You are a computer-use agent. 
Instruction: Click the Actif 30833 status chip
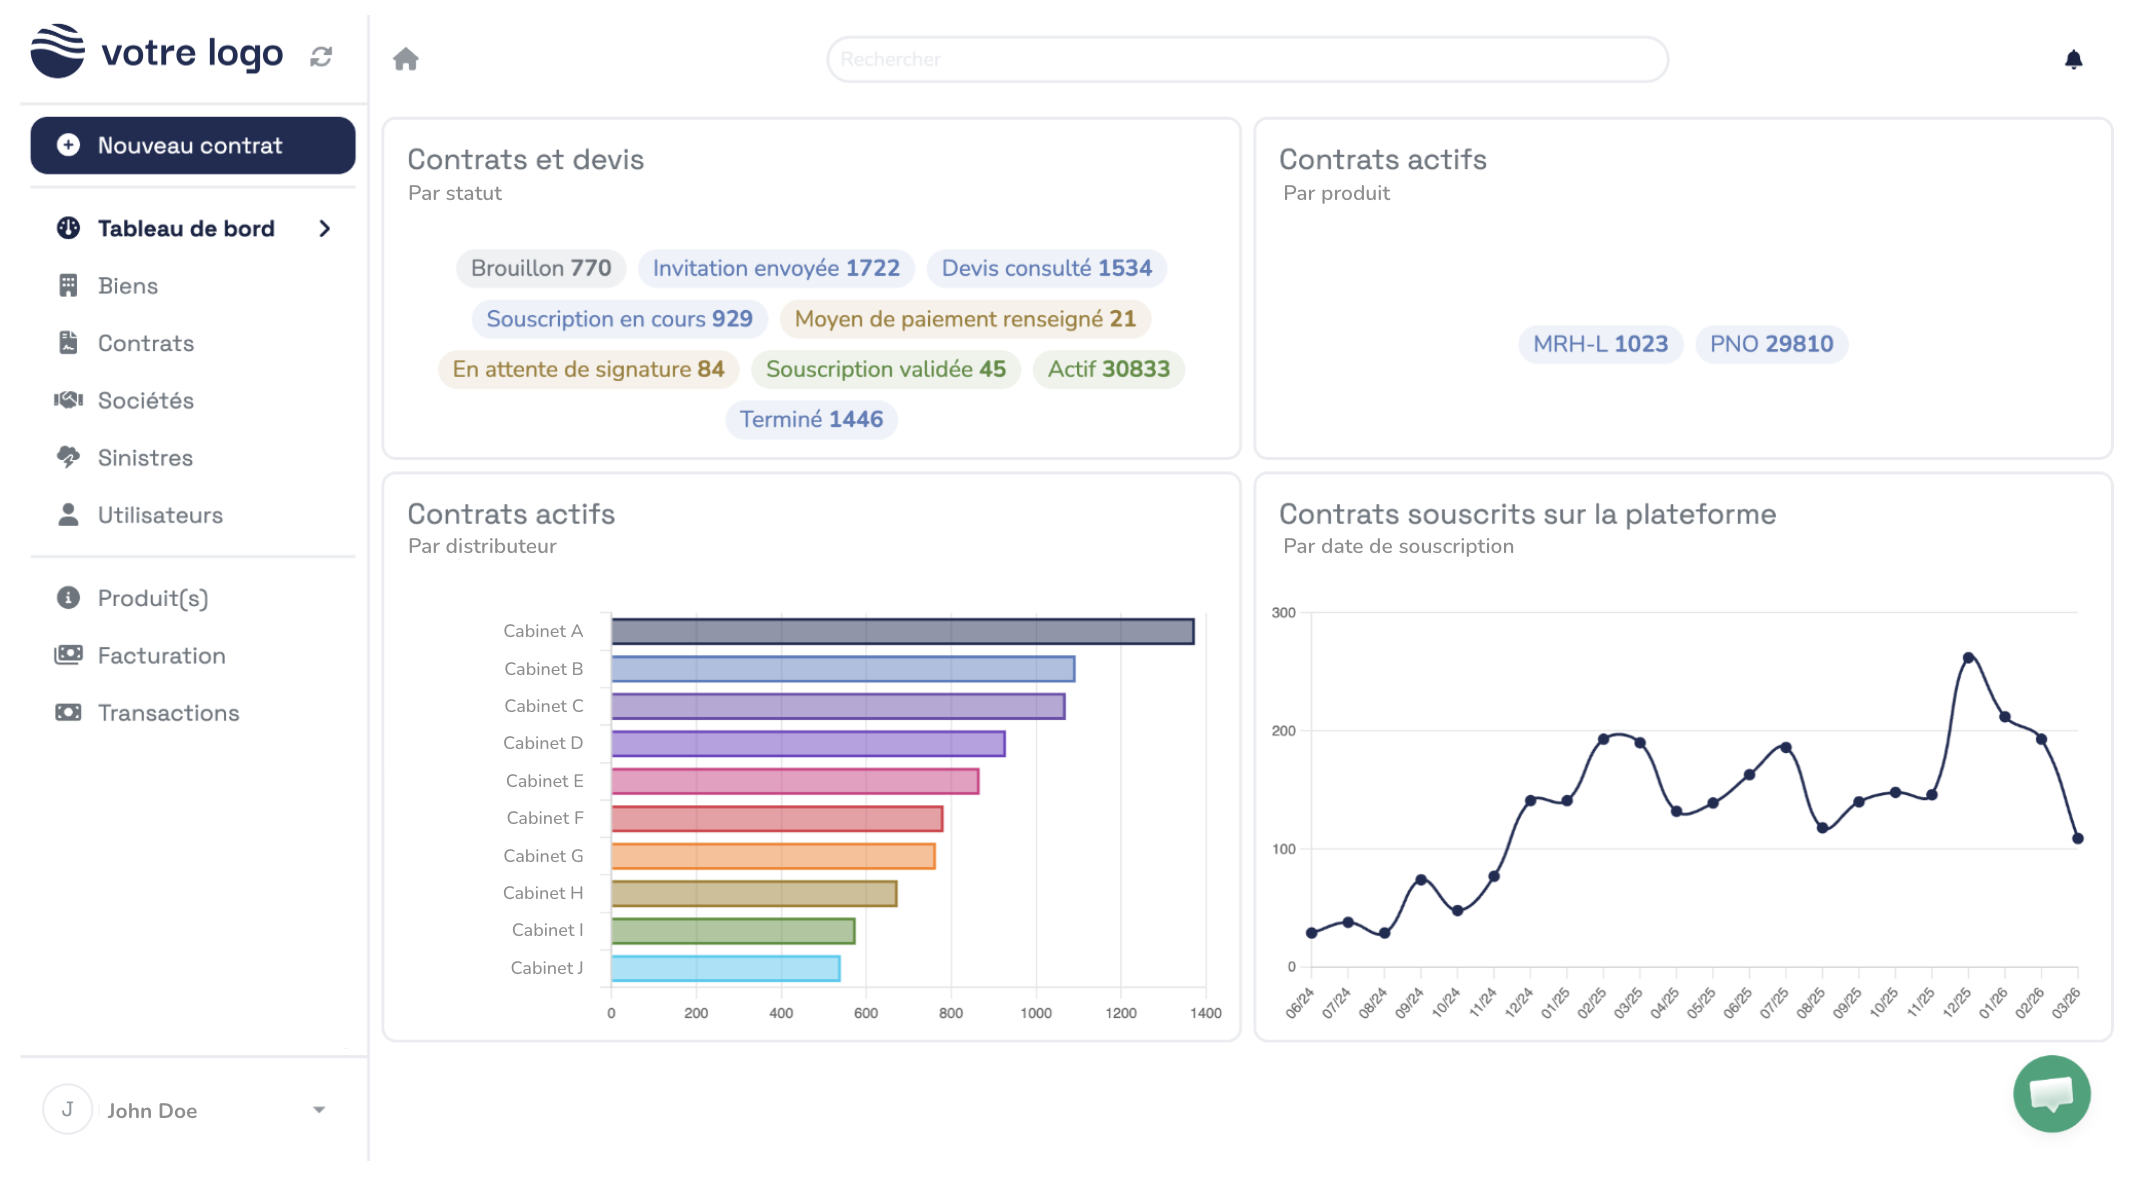[1107, 369]
